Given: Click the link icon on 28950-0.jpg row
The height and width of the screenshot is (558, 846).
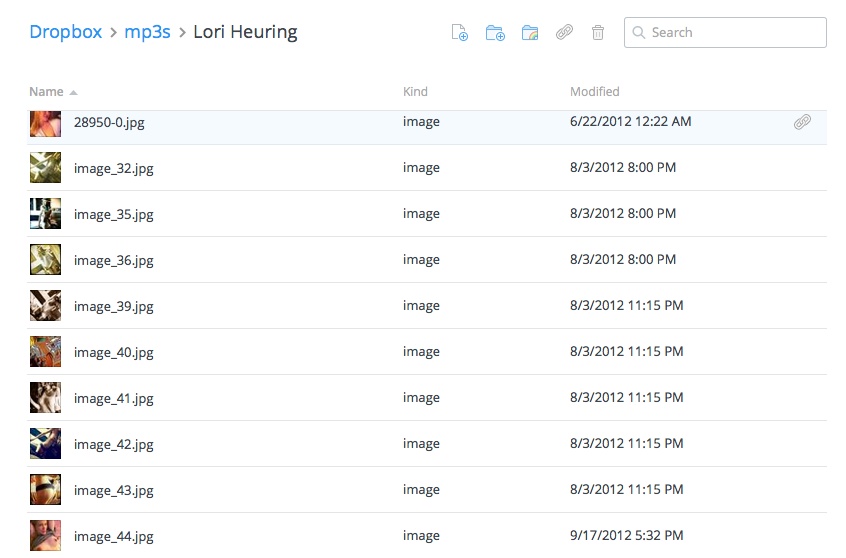Looking at the screenshot, I should coord(802,122).
